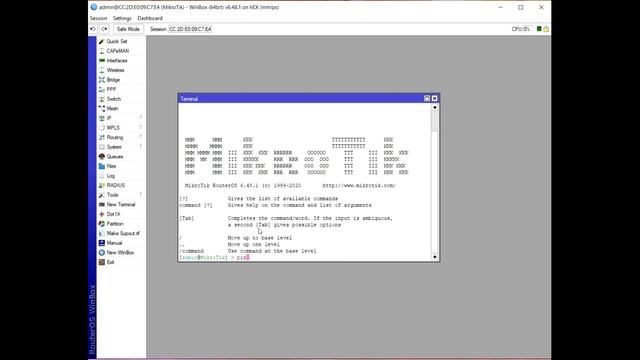Expand the MPLS submenu arrow
This screenshot has width=640, height=360.
[x=141, y=128]
